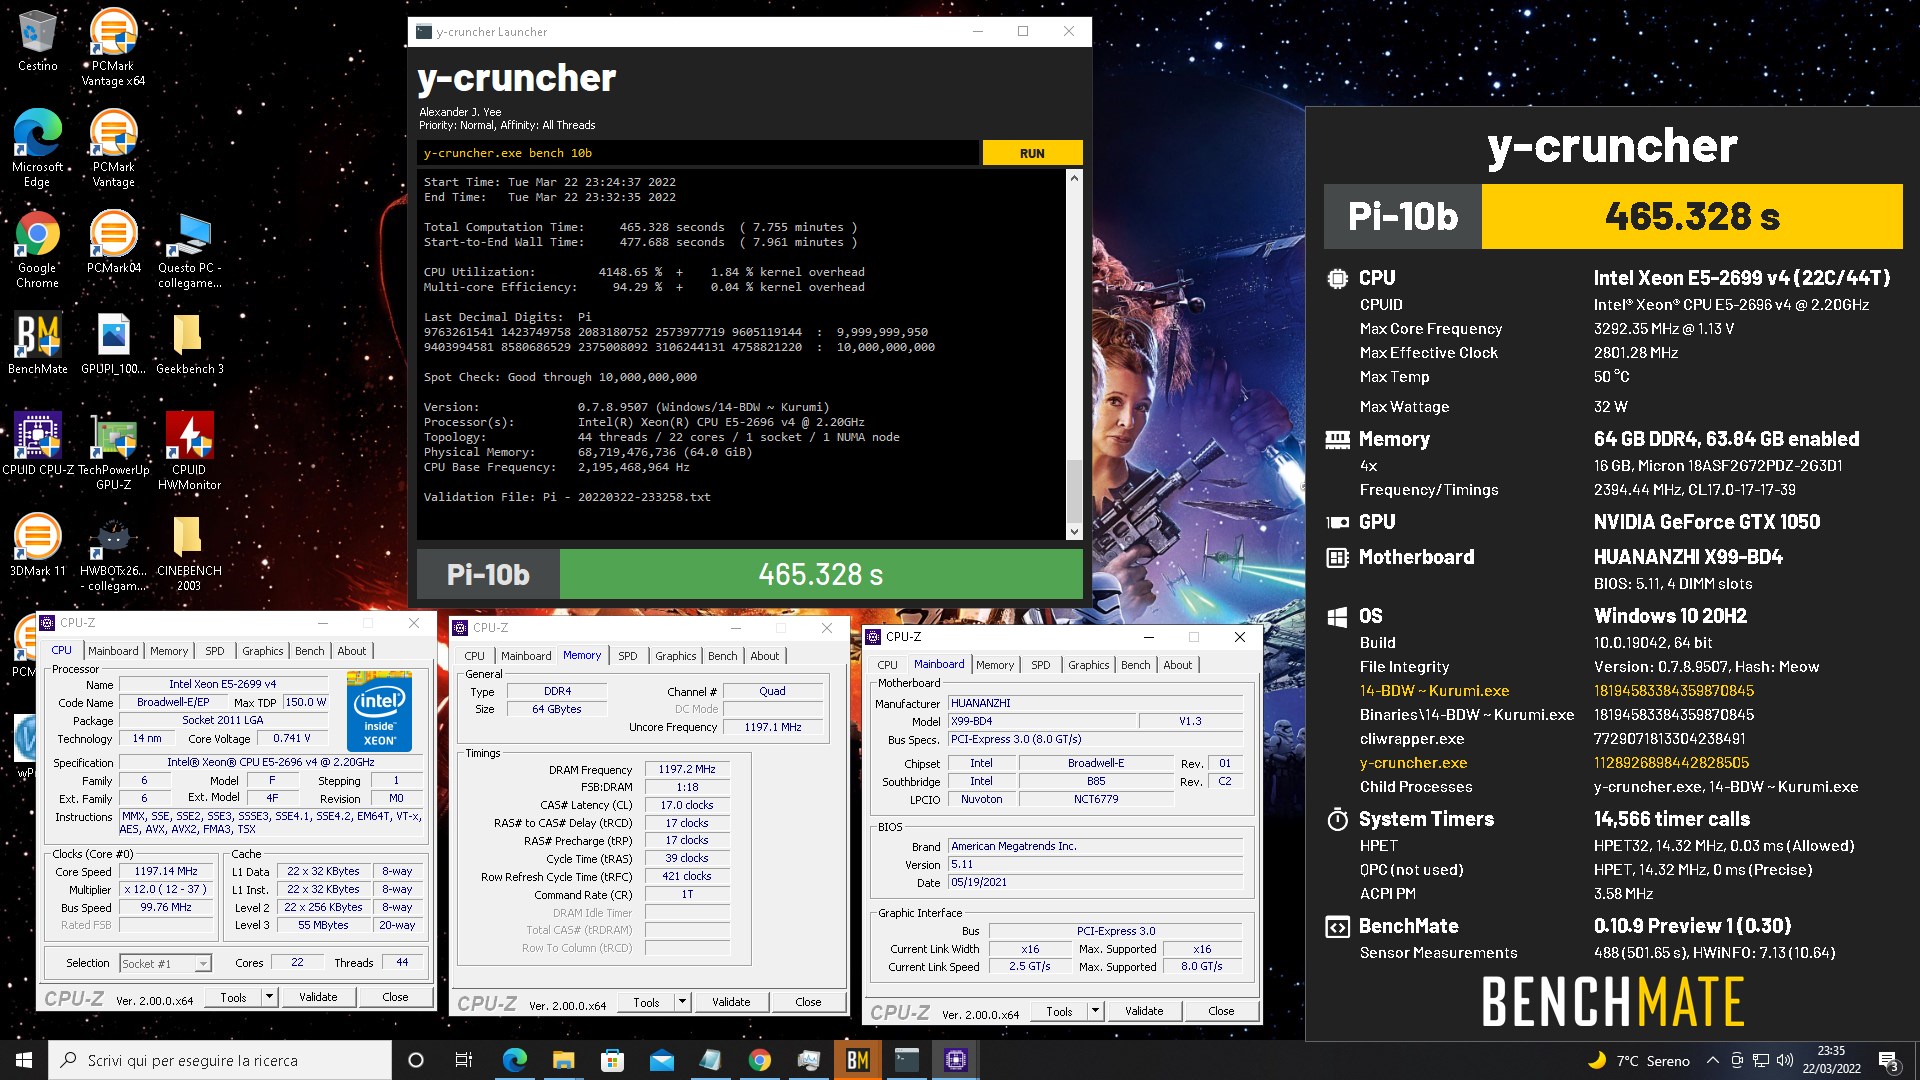Screen dimensions: 1920x1080
Task: Open the Windows Start menu
Action: coord(24,1060)
